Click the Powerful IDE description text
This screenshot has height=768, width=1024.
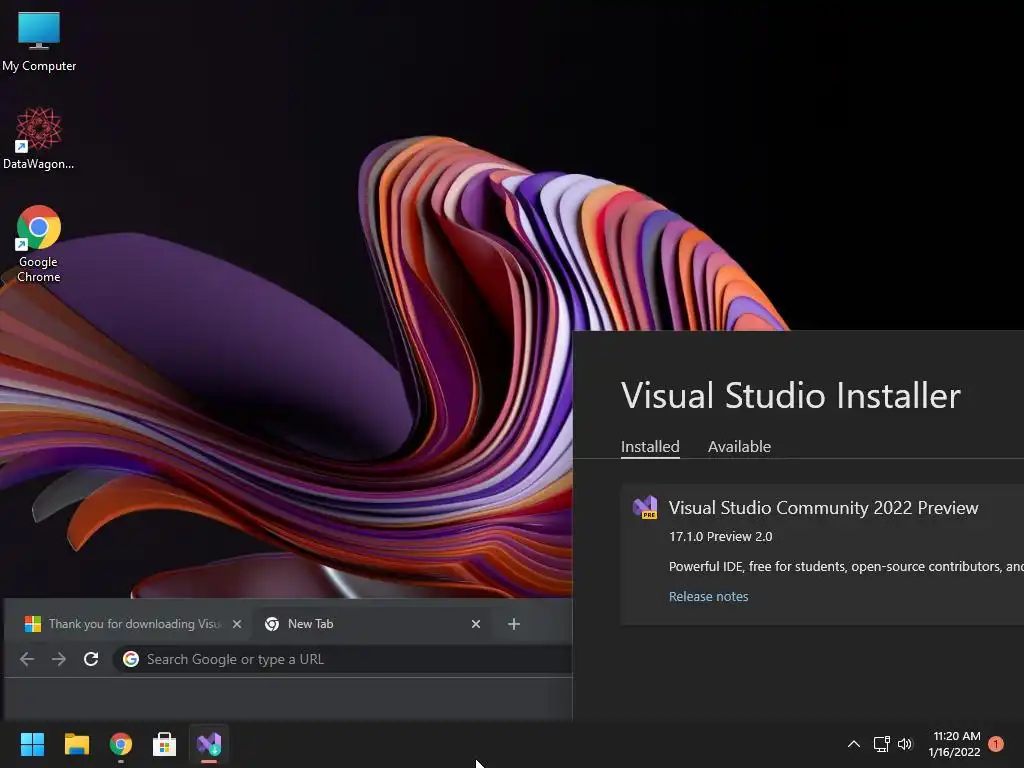pyautogui.click(x=846, y=566)
